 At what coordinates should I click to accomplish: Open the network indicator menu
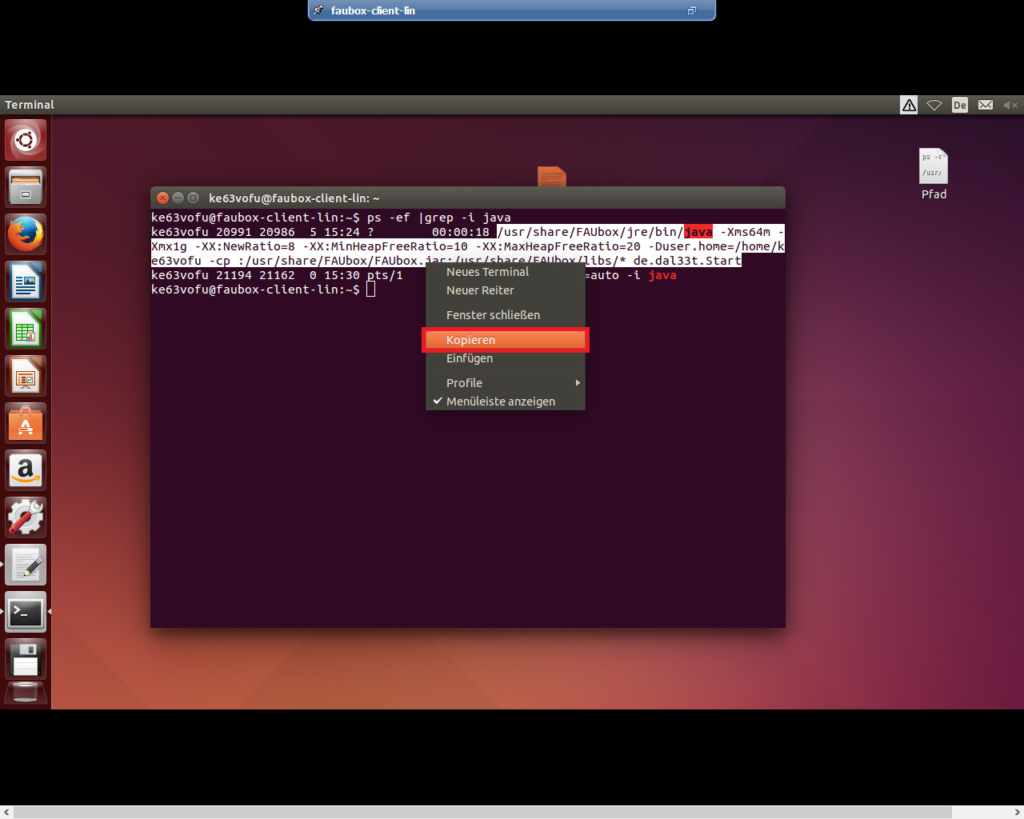click(x=935, y=105)
